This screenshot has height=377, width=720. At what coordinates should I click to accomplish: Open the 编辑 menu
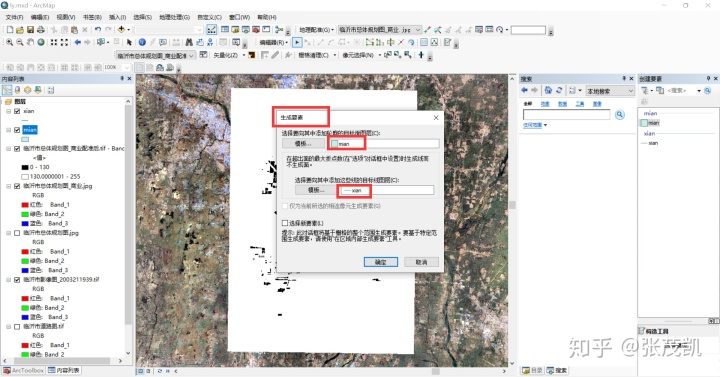(x=40, y=17)
